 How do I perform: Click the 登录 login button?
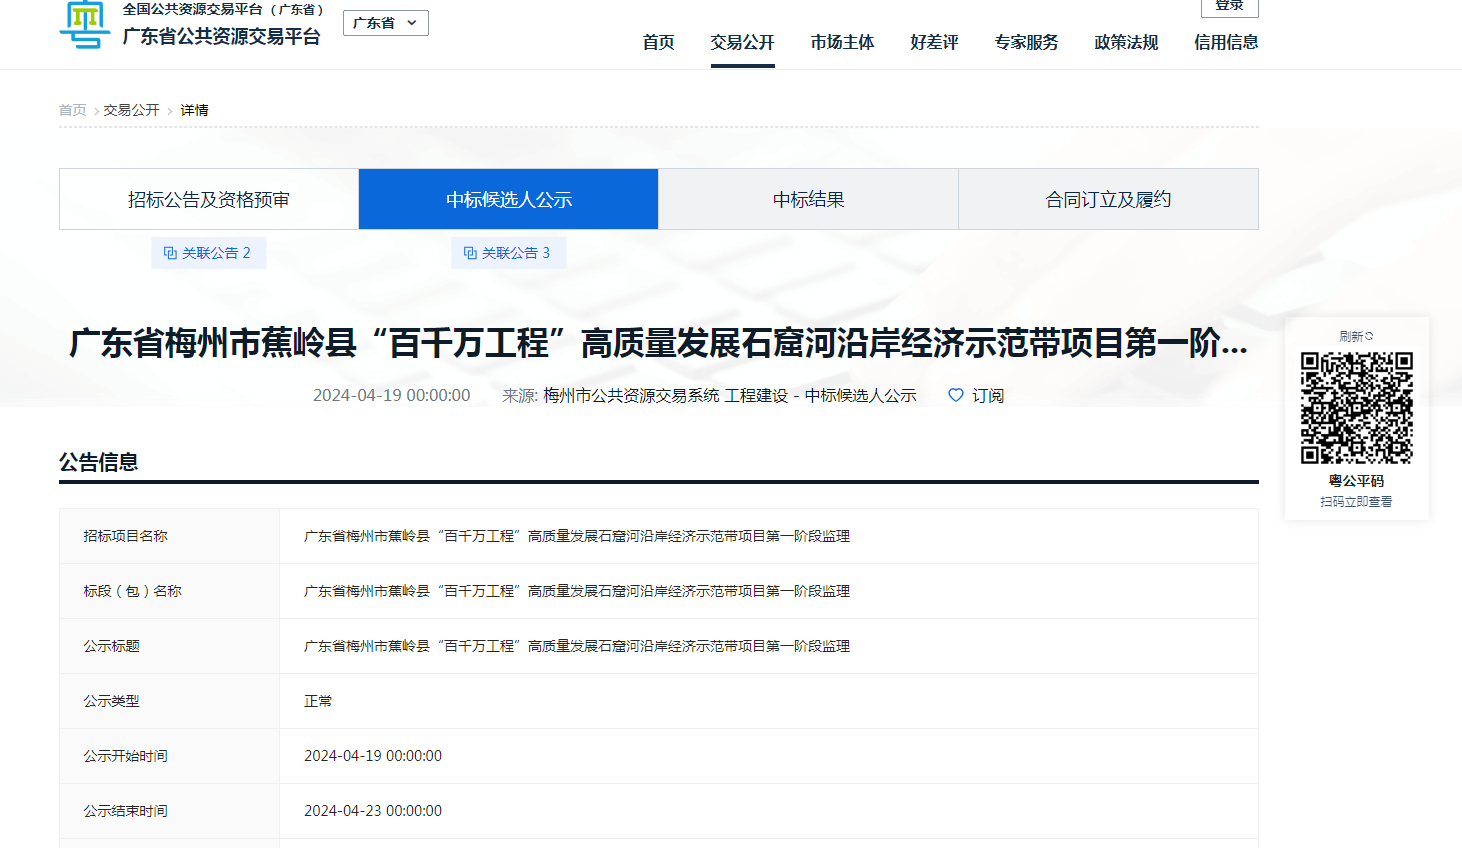pos(1229,6)
